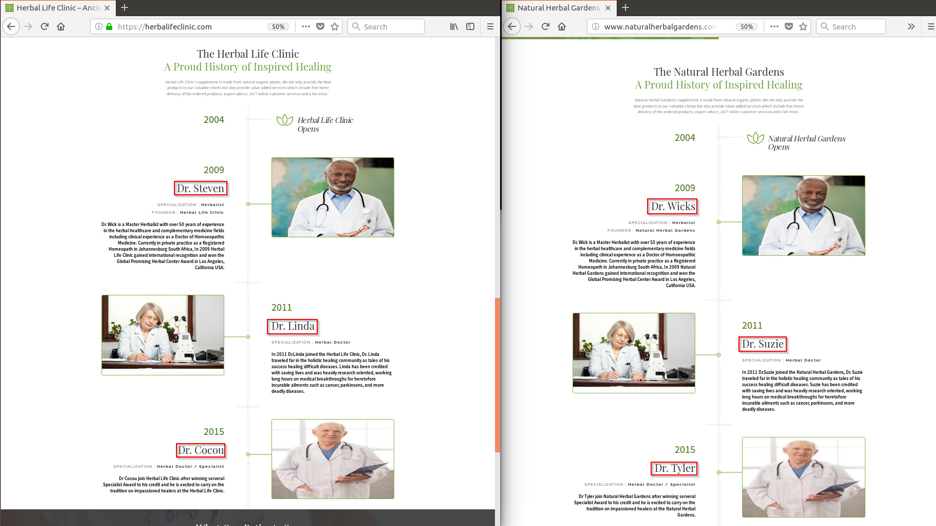Image resolution: width=936 pixels, height=526 pixels.
Task: Open new tab beside Herbal Life Clinic tab
Action: click(x=124, y=8)
